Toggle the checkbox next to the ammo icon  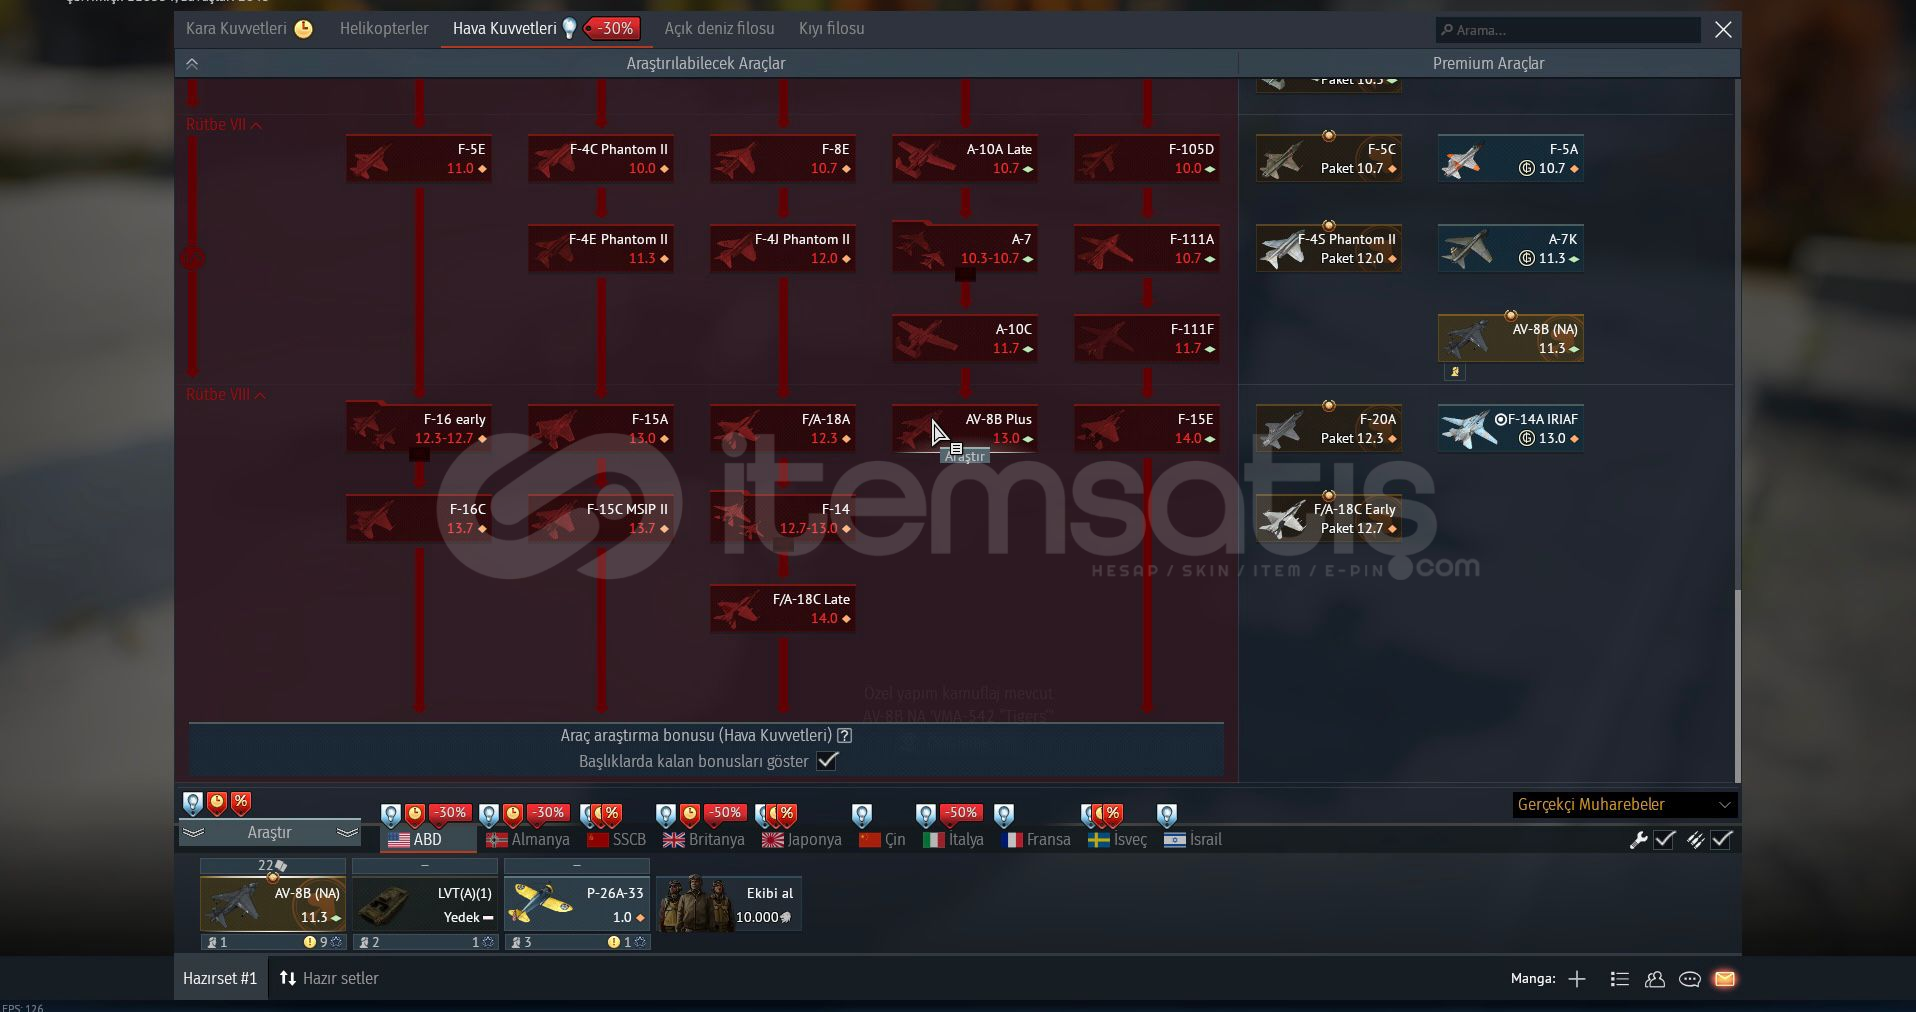coord(1721,840)
